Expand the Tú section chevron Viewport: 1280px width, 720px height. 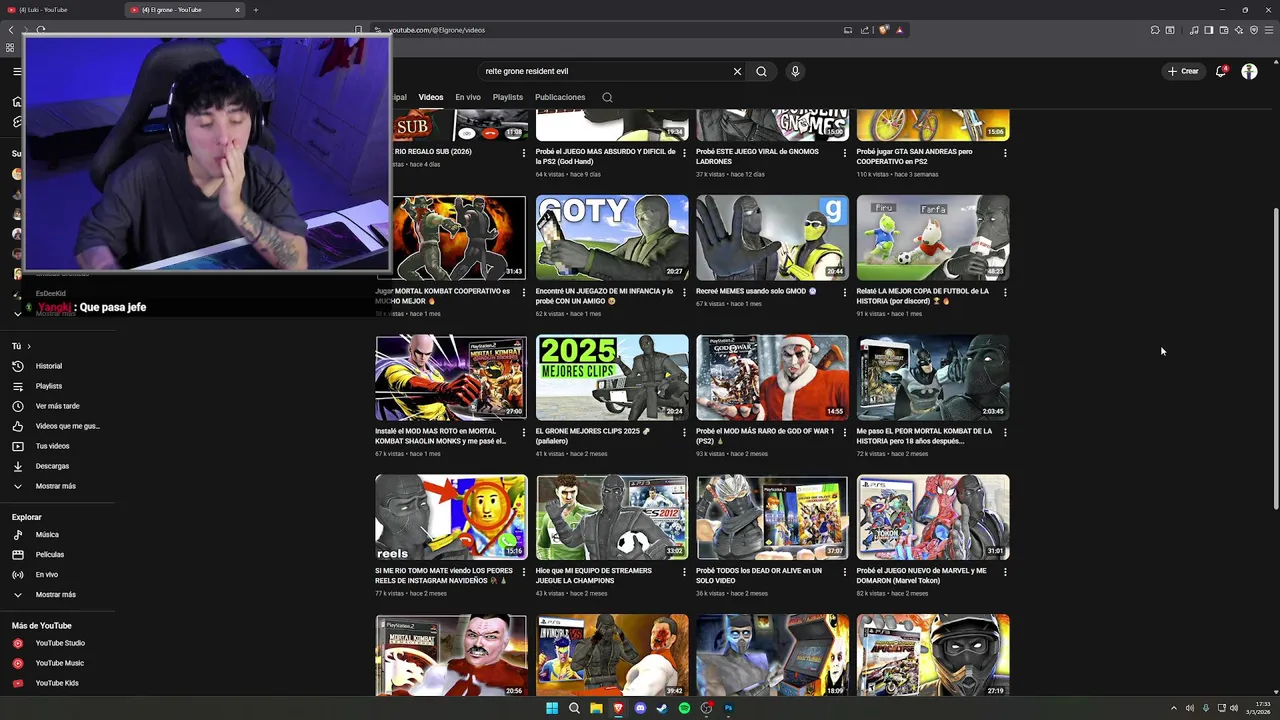pos(29,346)
